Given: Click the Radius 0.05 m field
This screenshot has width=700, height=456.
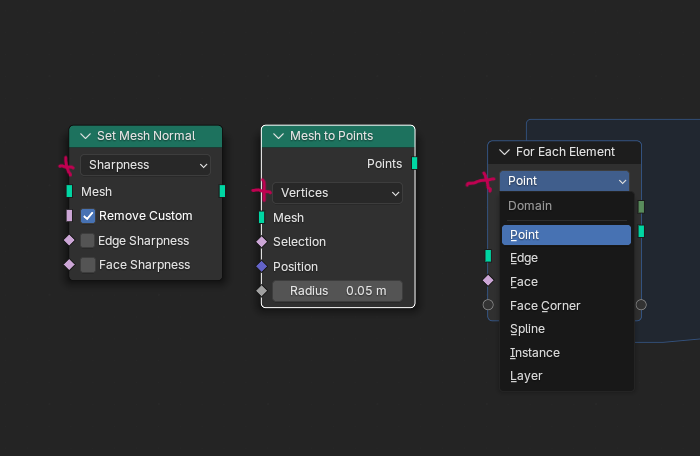Looking at the screenshot, I should tap(338, 291).
